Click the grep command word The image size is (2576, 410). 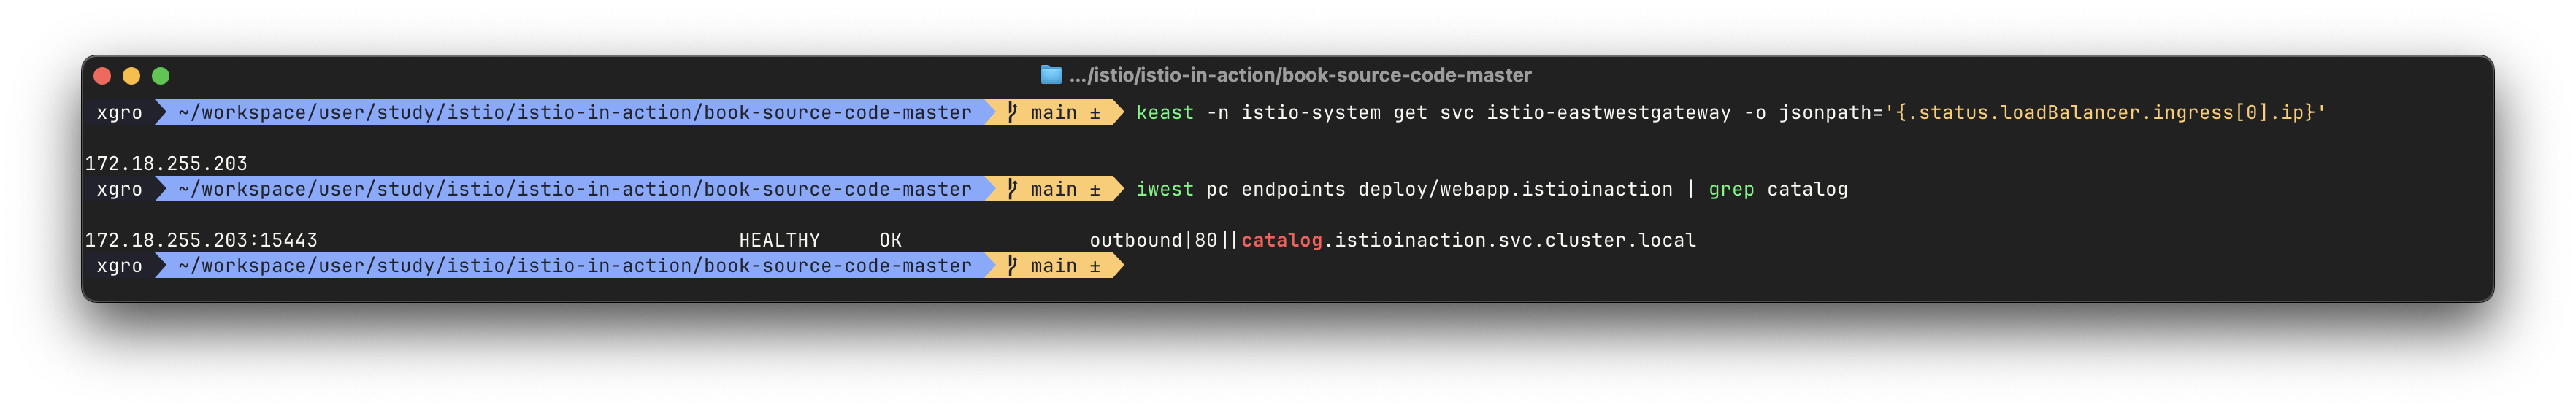1731,189
